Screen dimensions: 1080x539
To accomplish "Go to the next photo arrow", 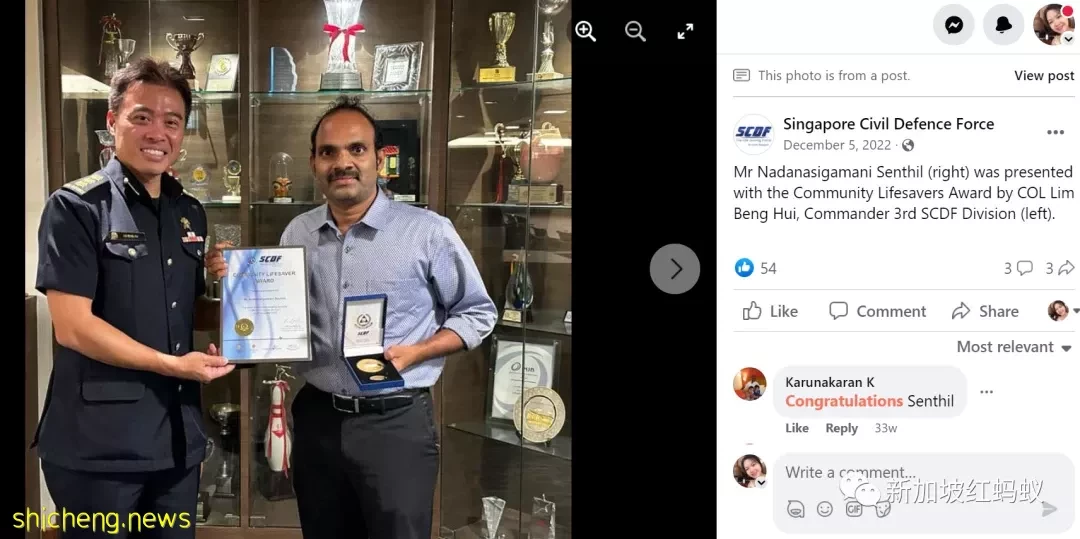I will (x=675, y=268).
